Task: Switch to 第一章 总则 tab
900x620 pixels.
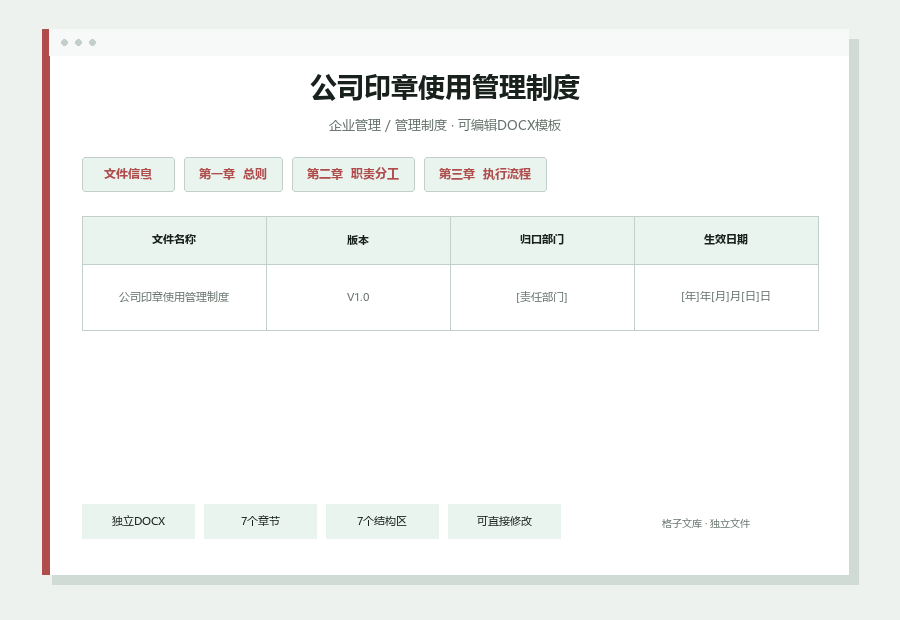Action: [233, 175]
